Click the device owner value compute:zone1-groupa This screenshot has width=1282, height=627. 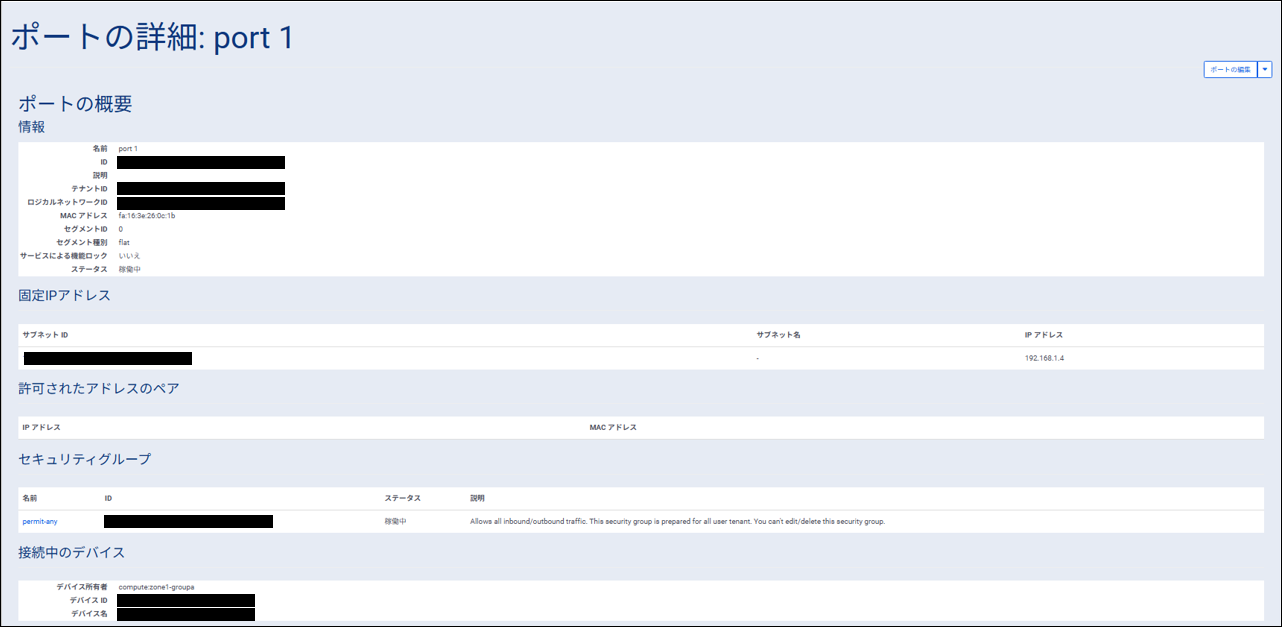click(x=156, y=586)
